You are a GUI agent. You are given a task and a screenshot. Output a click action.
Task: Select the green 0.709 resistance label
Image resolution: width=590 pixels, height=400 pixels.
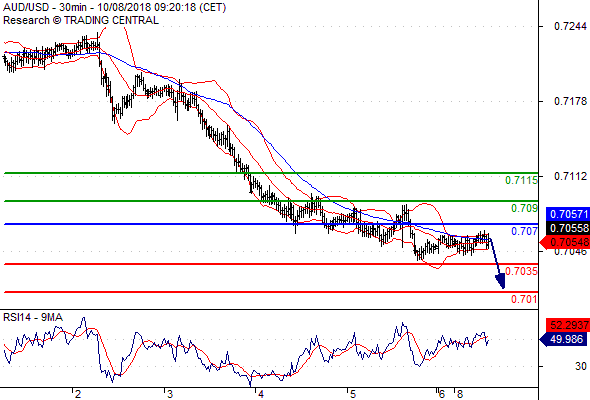pos(524,208)
